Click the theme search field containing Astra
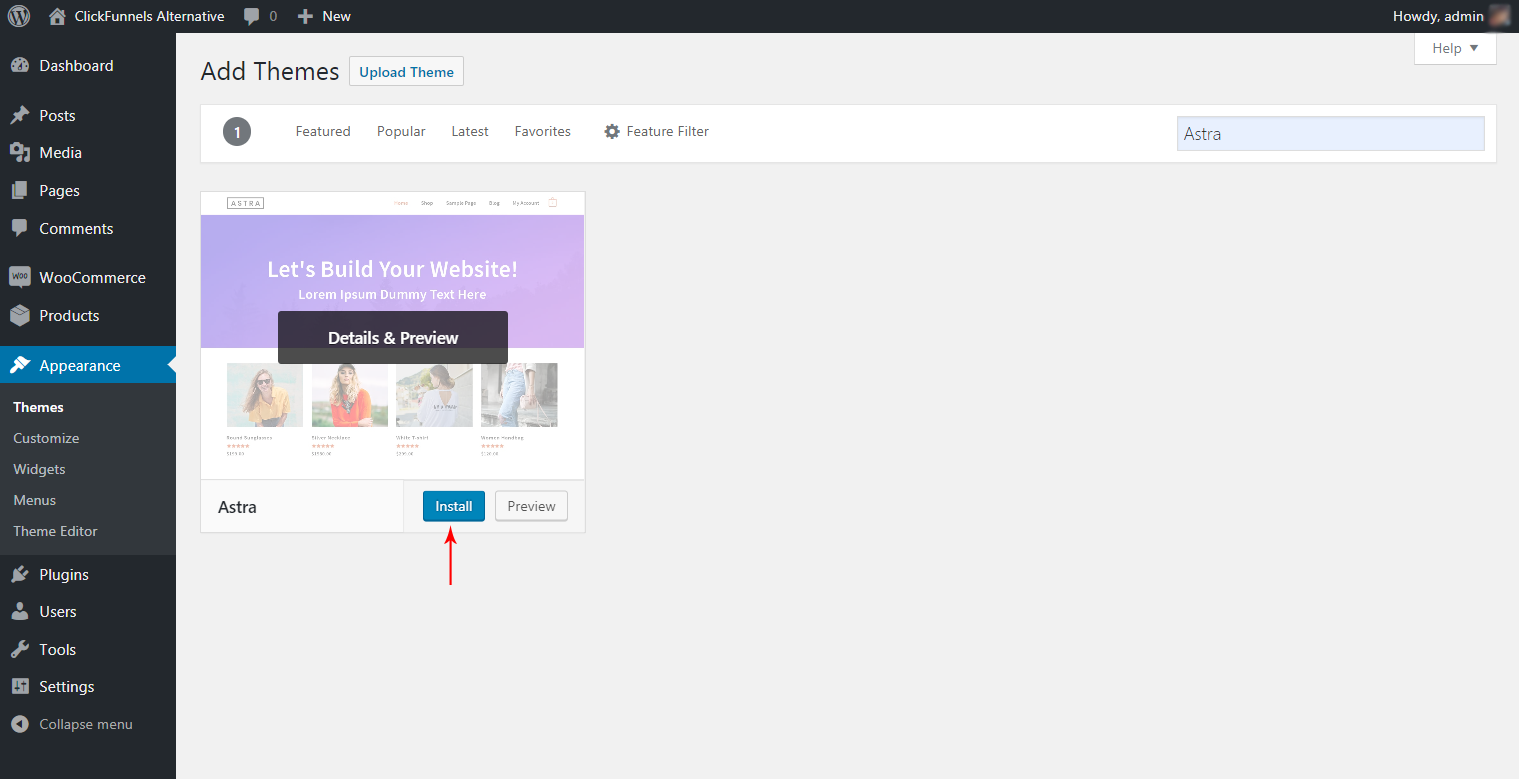 (1331, 134)
